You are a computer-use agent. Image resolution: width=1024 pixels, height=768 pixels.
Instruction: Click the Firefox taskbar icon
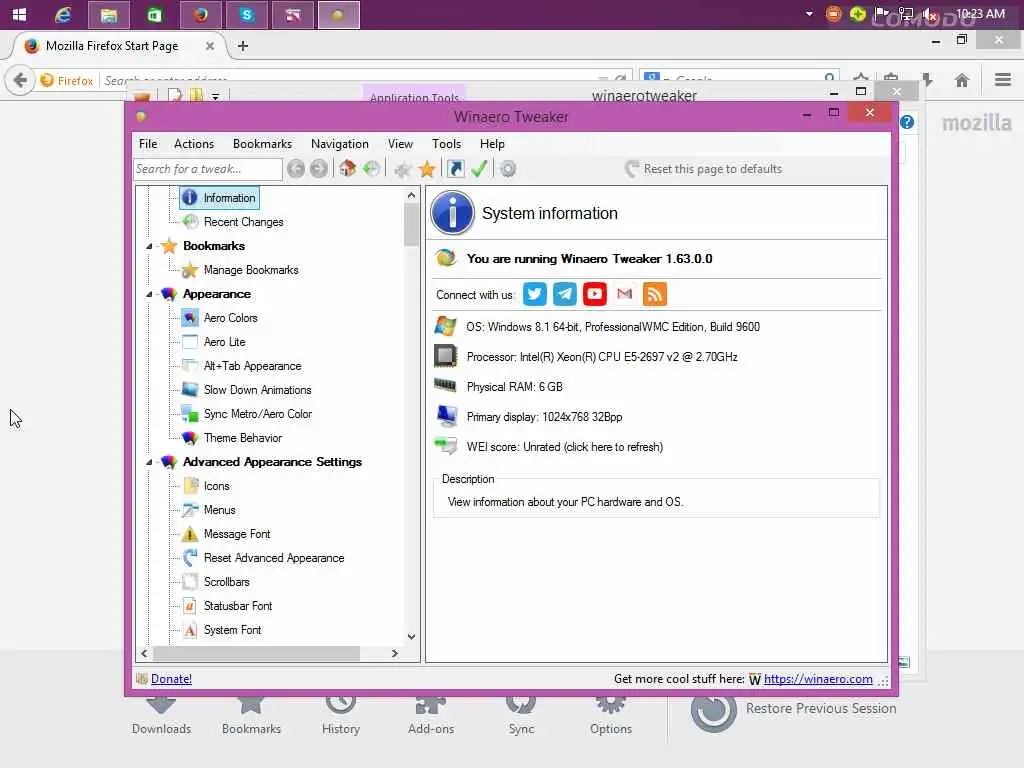pos(200,15)
